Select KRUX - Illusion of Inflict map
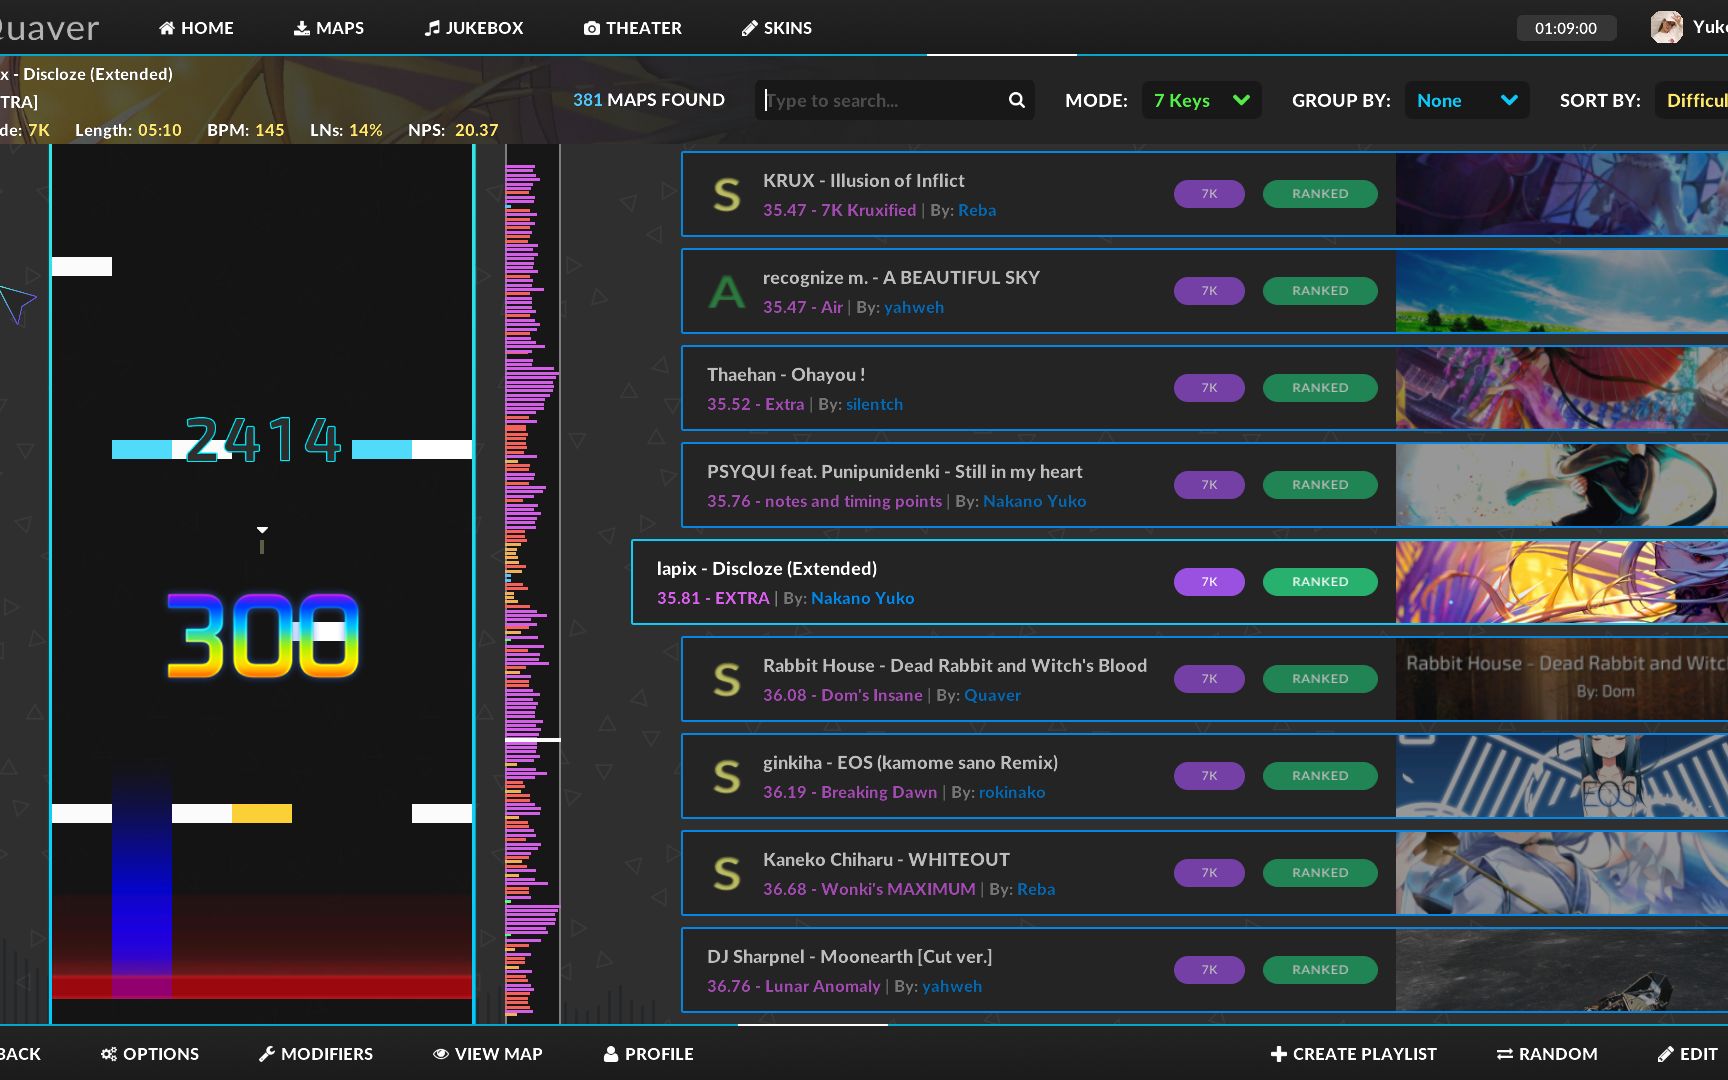Screen dimensions: 1728x1080 coord(1204,194)
